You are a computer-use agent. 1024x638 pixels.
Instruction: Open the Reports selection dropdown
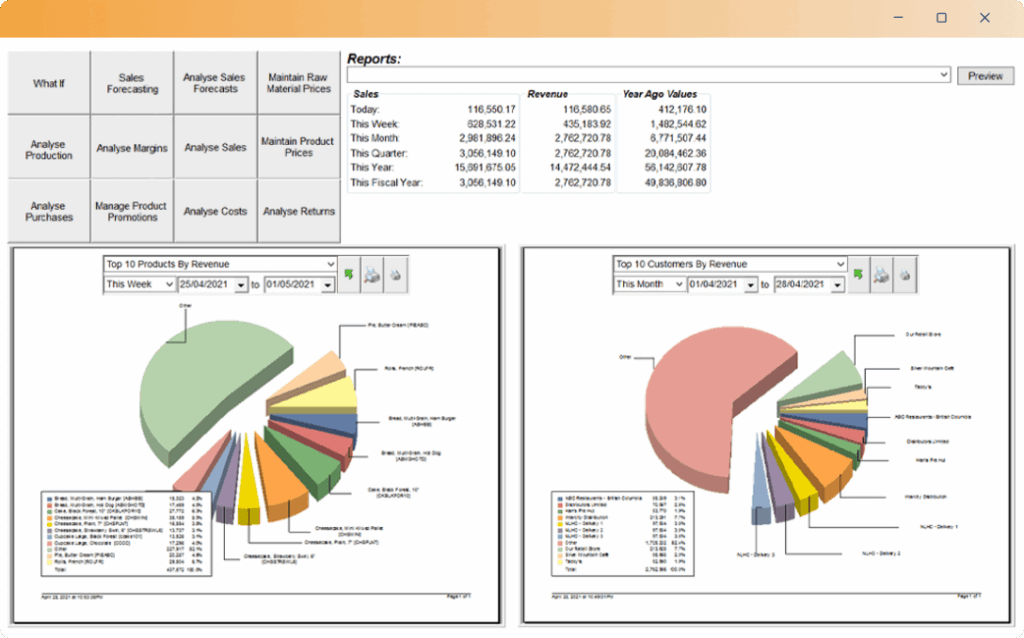point(944,75)
